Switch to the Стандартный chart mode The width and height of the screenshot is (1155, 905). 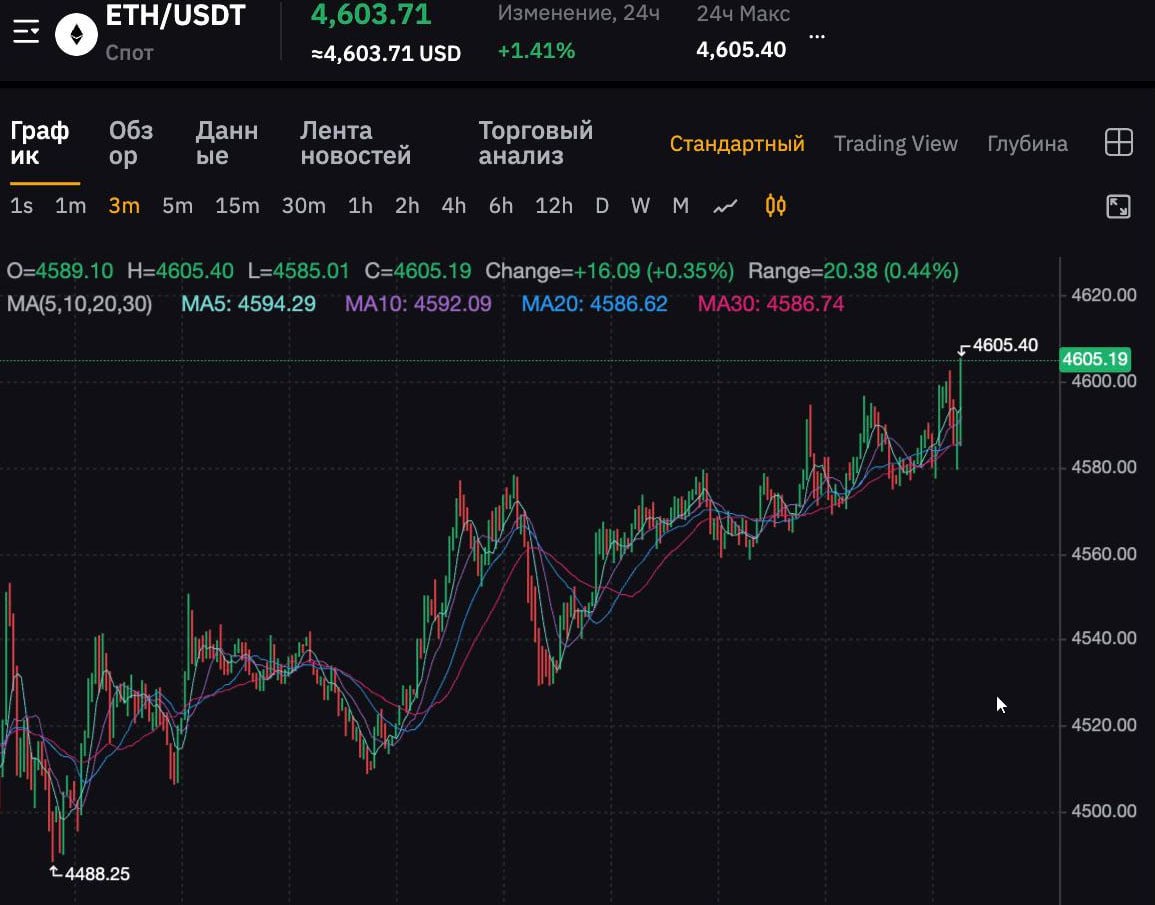point(737,144)
